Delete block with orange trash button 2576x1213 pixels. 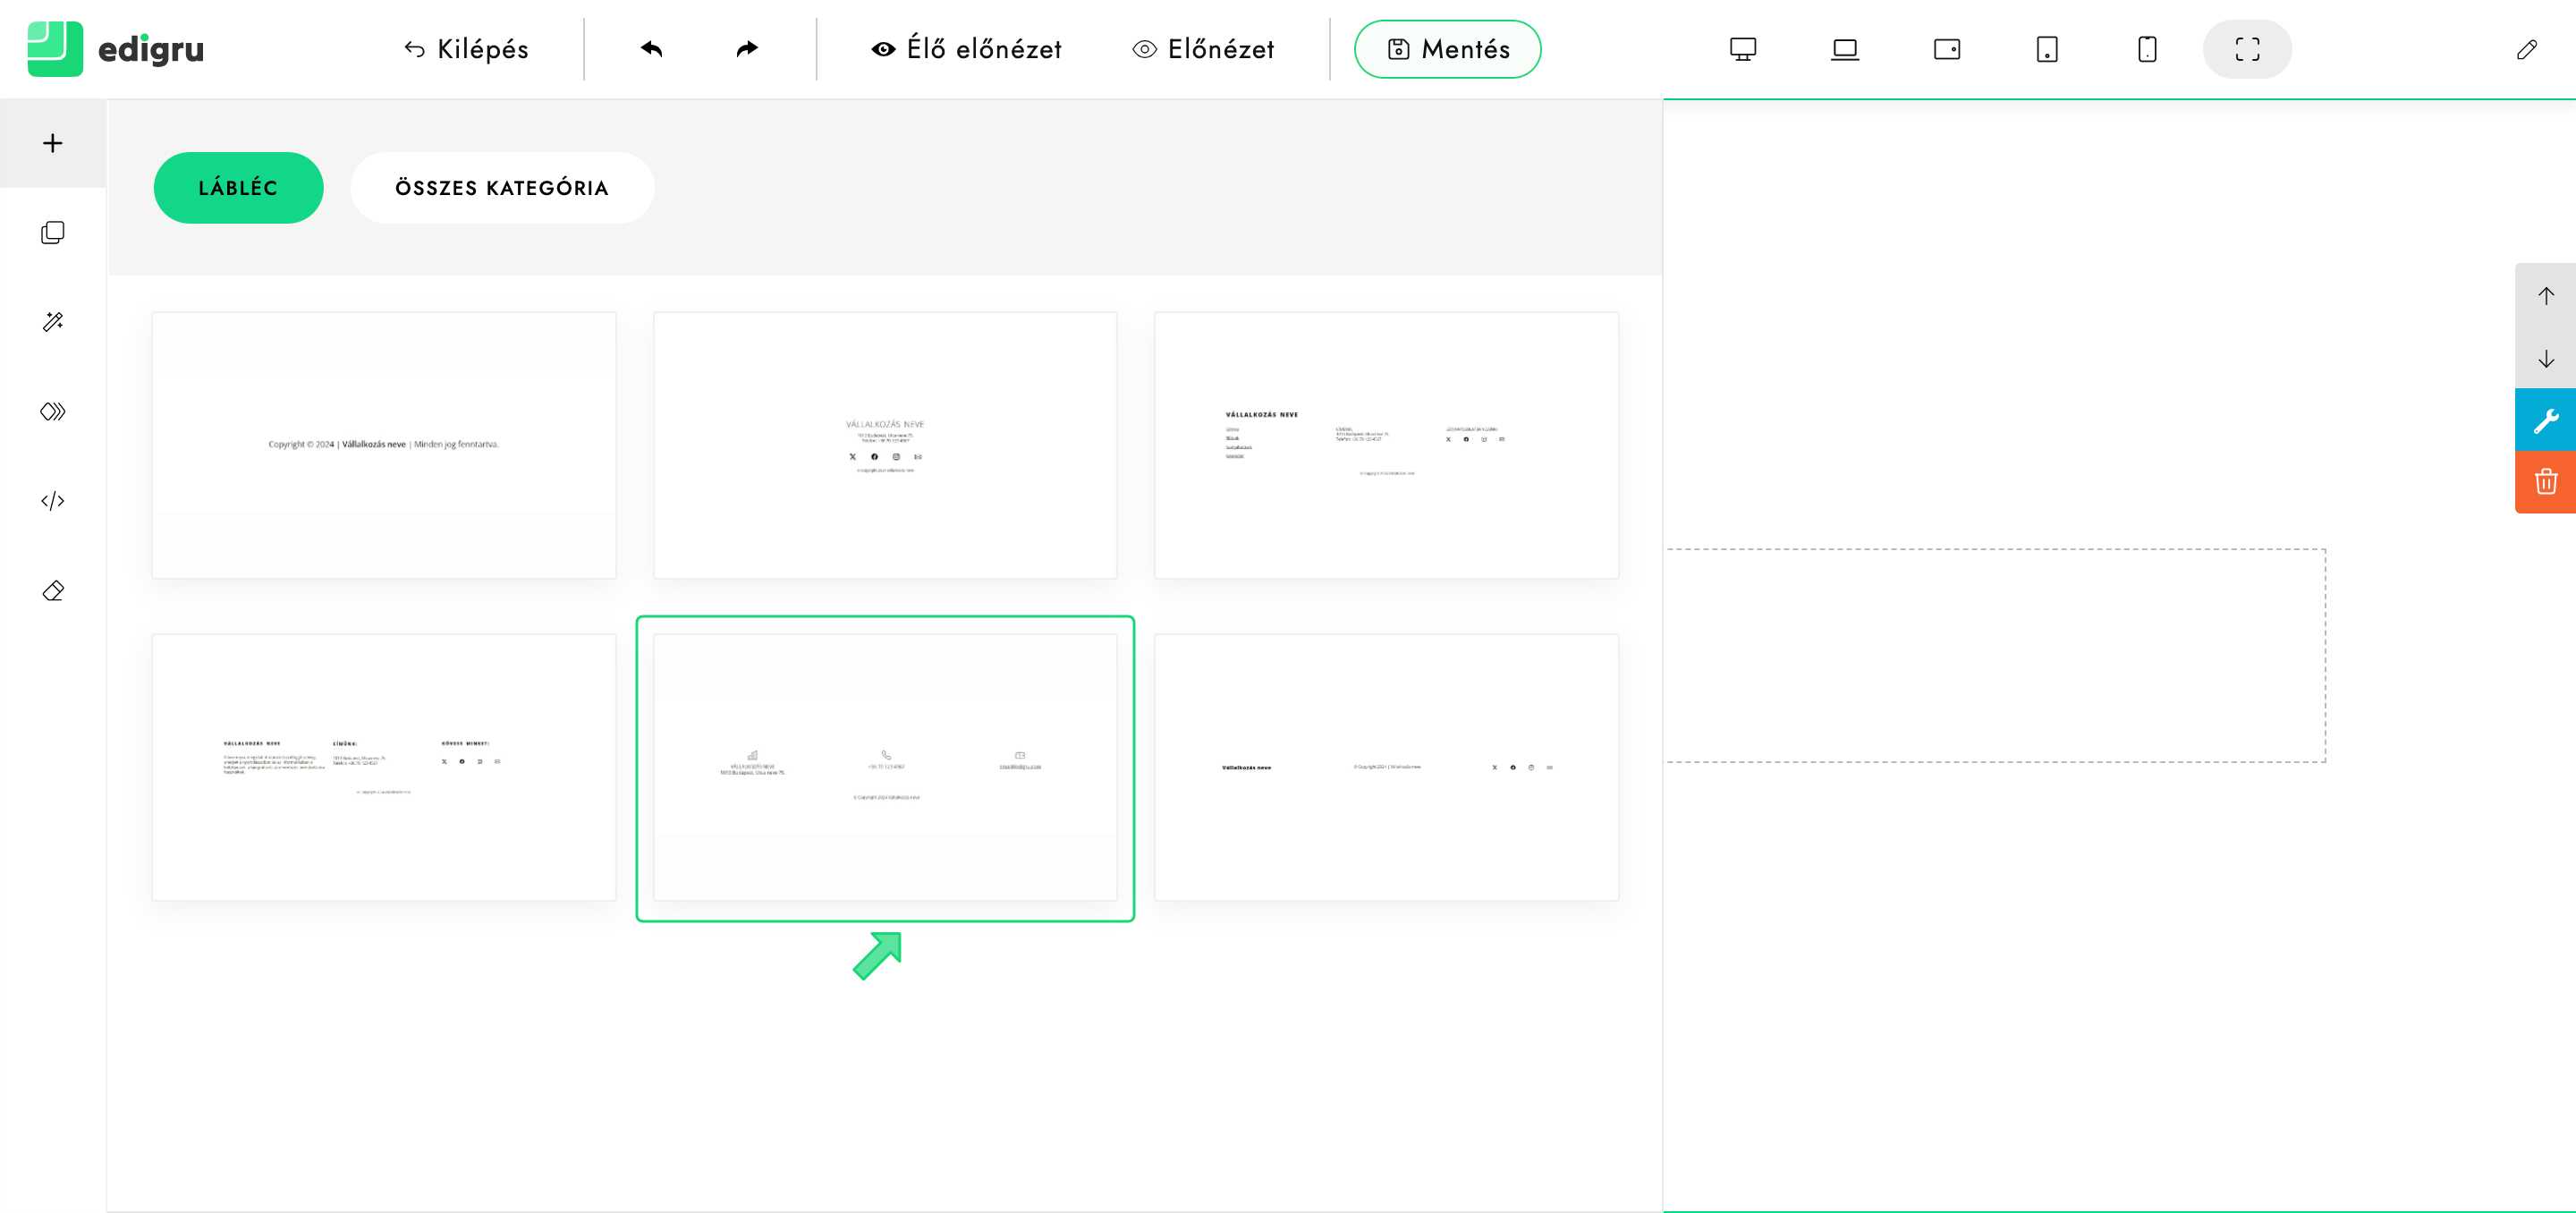coord(2546,482)
